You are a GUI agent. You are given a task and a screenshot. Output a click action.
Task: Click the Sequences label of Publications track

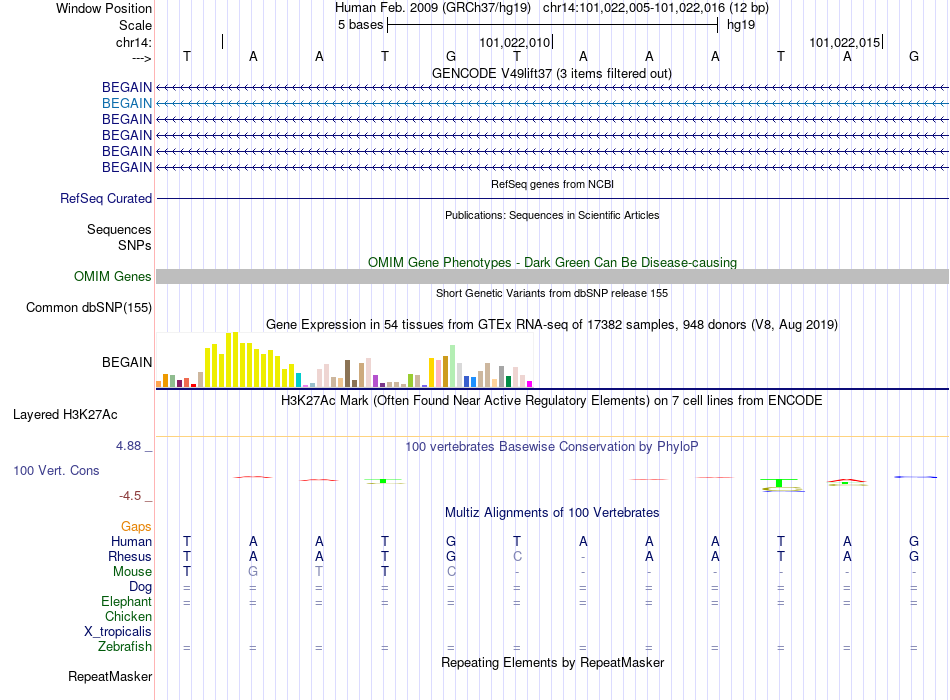point(119,229)
